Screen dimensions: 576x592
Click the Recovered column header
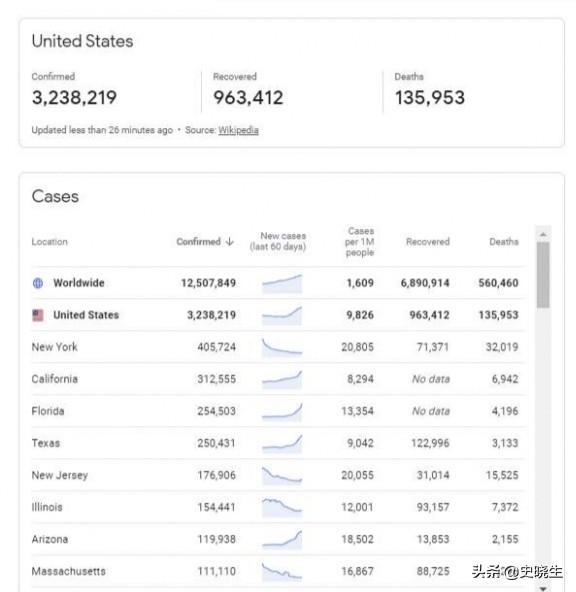pos(428,242)
